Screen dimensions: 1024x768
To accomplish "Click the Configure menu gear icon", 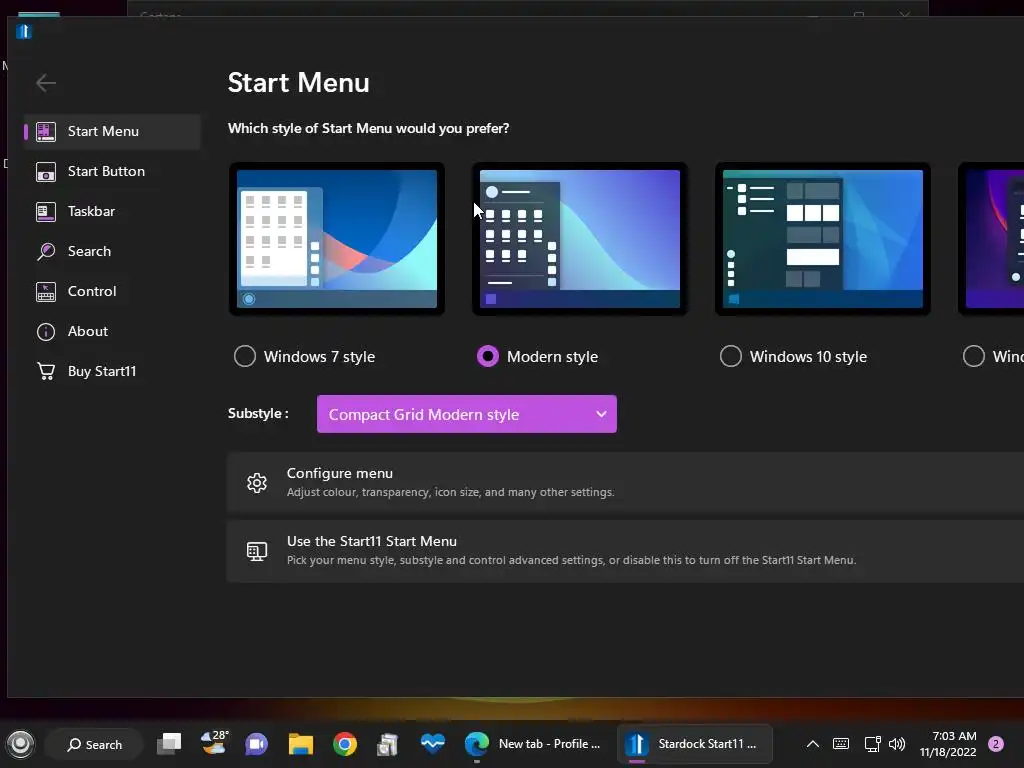I will (257, 483).
